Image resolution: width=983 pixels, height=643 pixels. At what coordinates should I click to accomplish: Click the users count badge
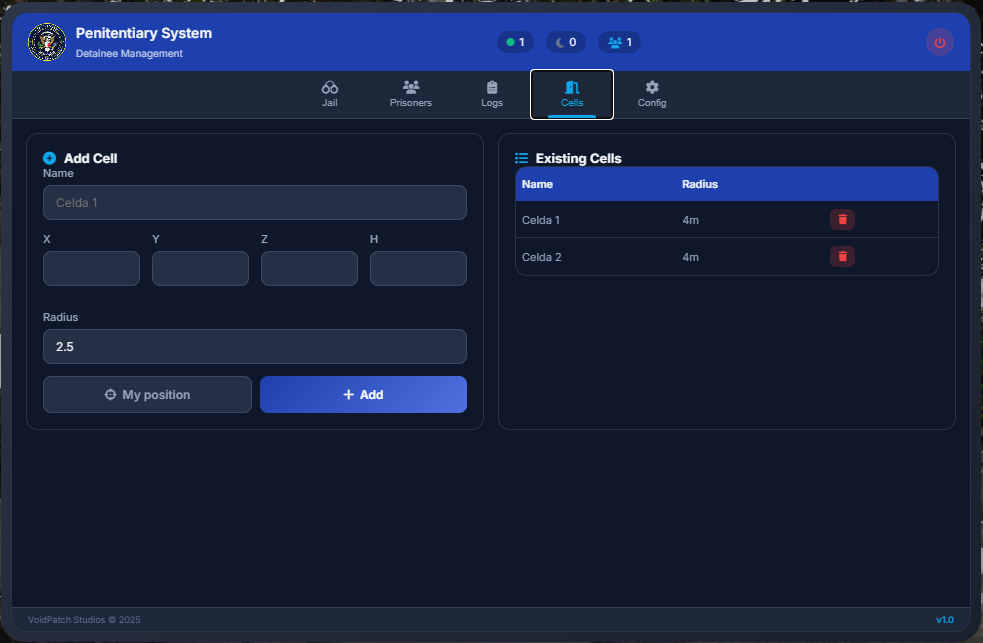[619, 42]
